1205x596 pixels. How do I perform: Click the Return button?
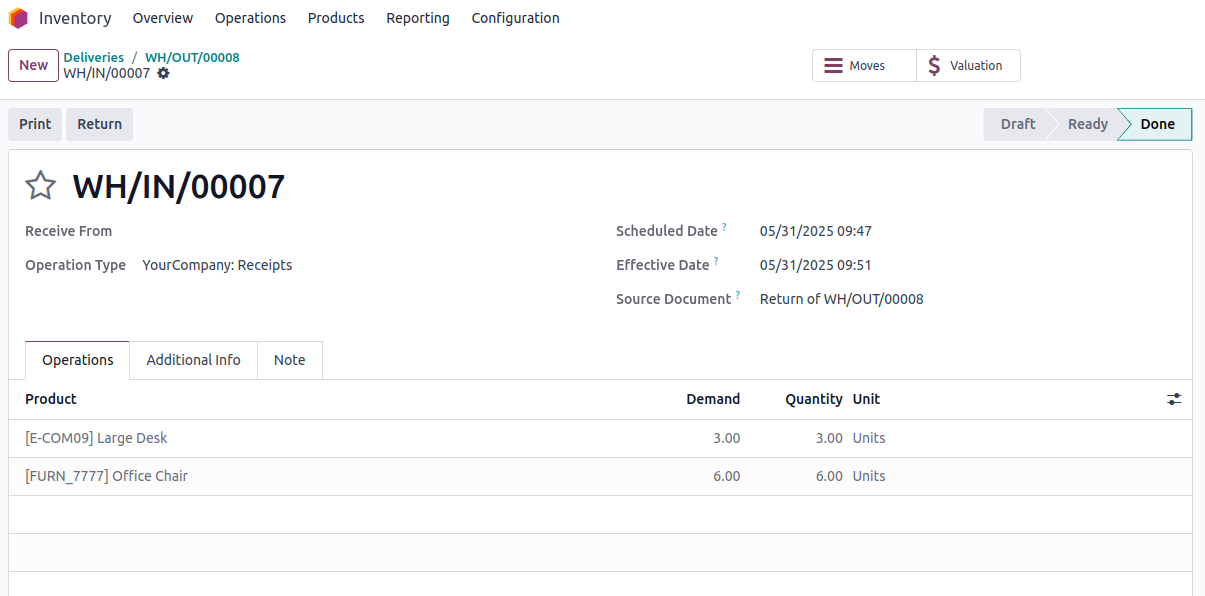pyautogui.click(x=100, y=124)
